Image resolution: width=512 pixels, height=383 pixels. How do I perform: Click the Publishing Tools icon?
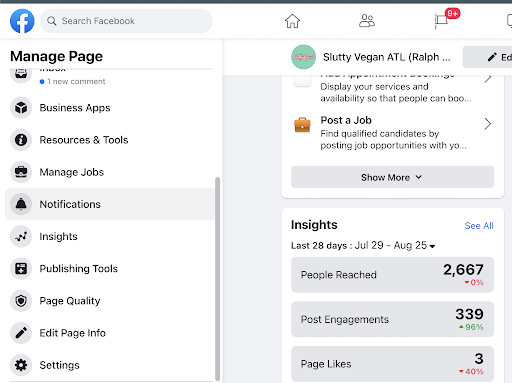tap(21, 268)
